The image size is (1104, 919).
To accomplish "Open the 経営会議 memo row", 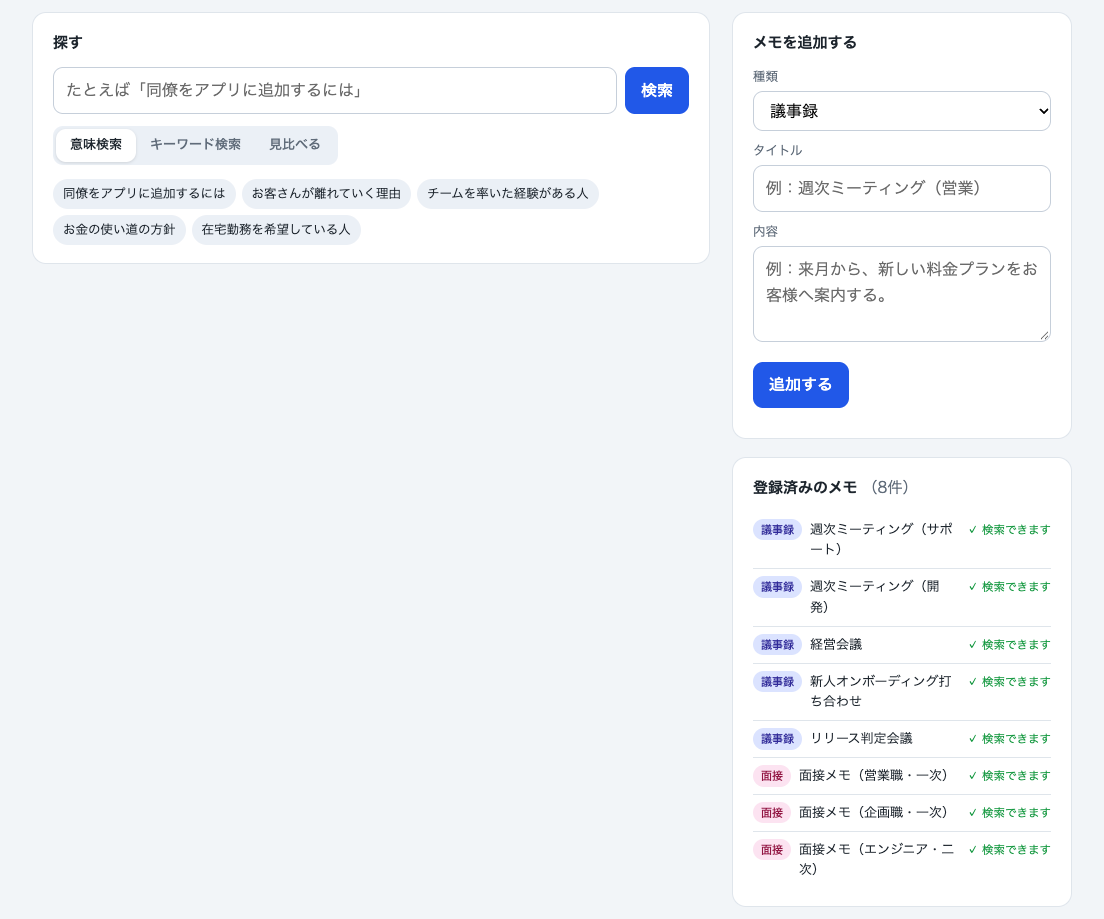I will [901, 645].
